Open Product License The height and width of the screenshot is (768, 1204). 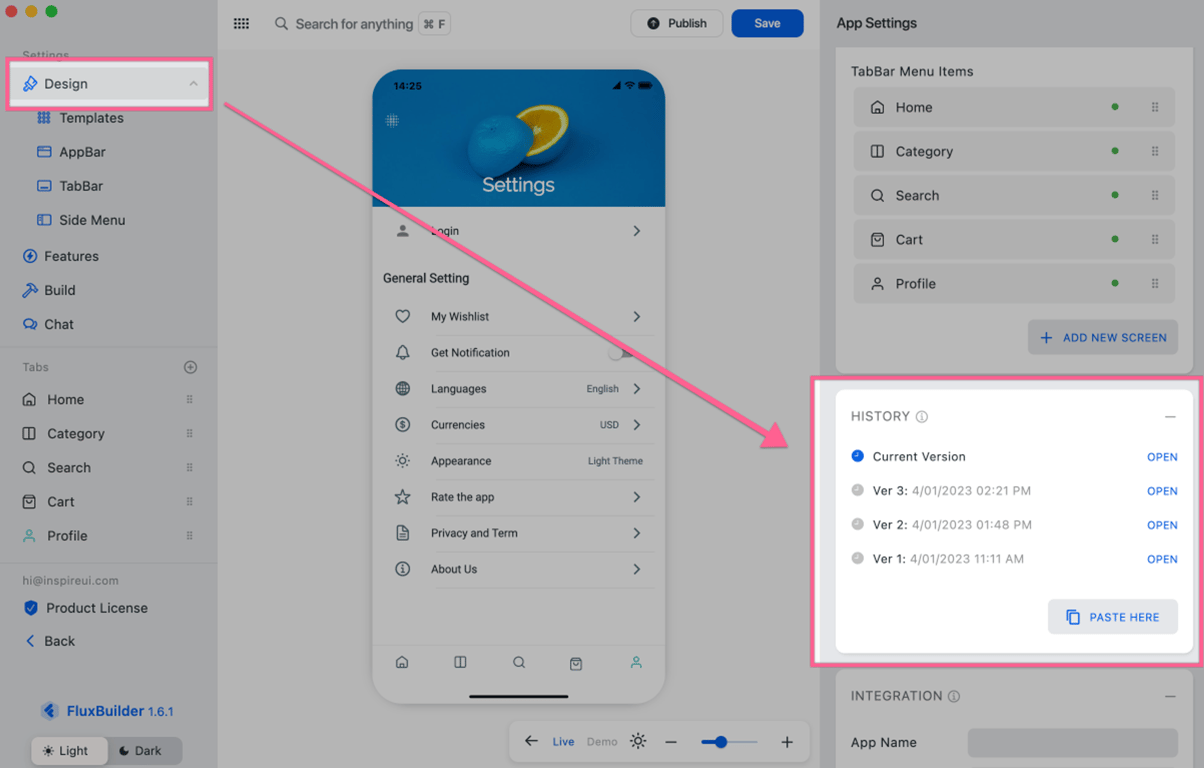pyautogui.click(x=96, y=608)
